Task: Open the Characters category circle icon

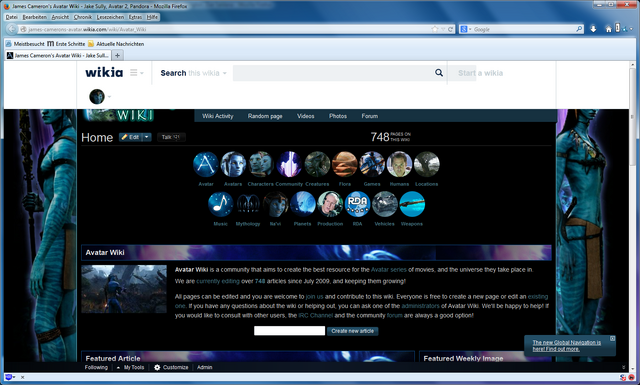Action: [261, 165]
